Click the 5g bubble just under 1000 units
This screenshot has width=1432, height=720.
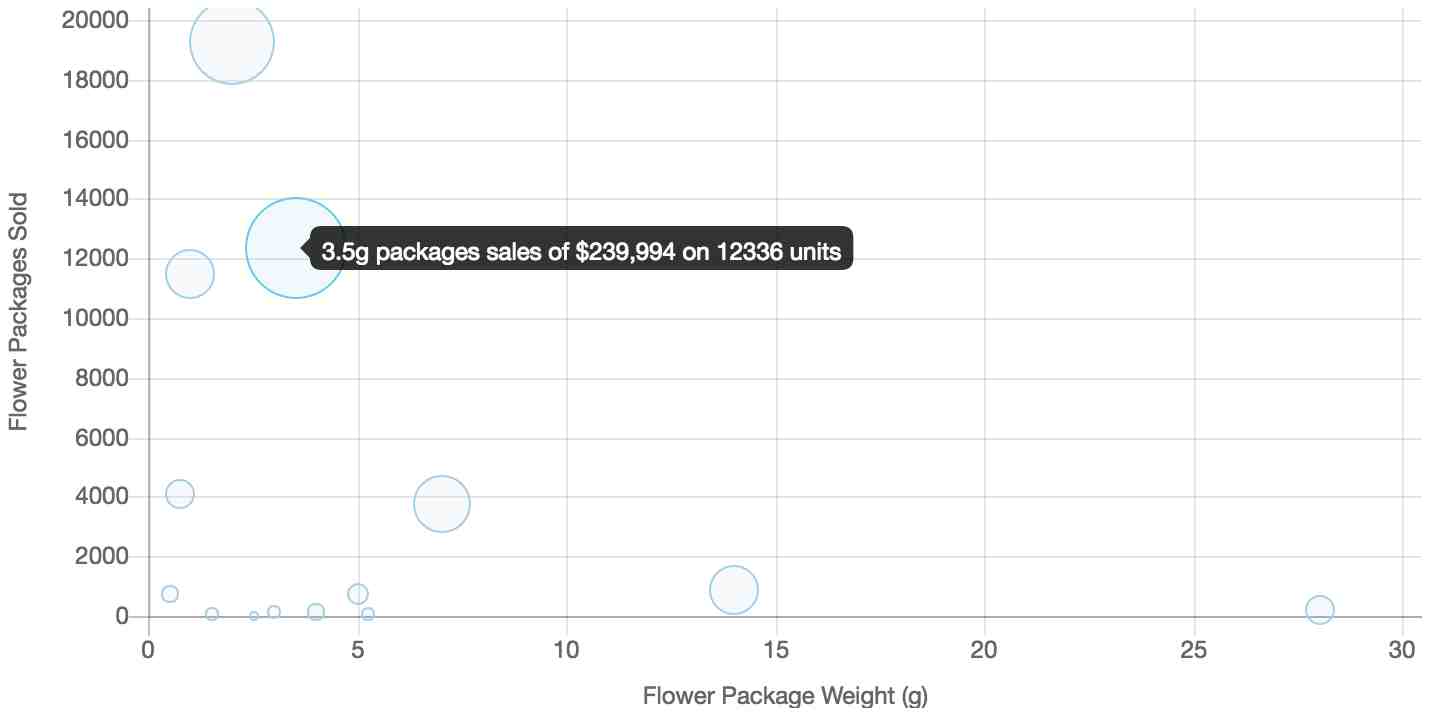(358, 594)
